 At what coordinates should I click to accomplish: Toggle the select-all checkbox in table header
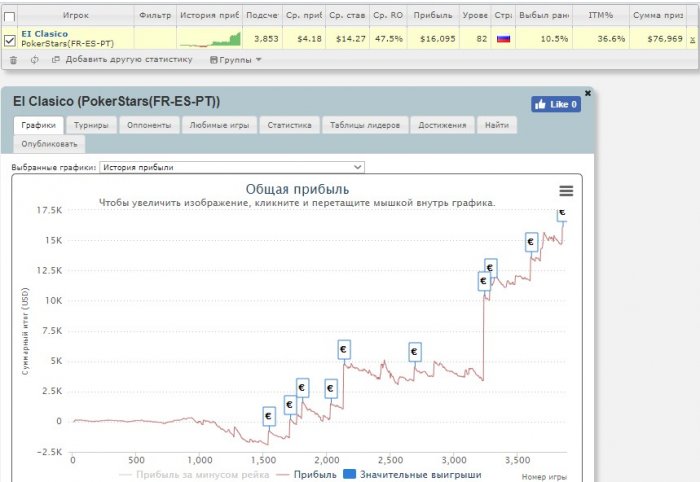pyautogui.click(x=9, y=17)
